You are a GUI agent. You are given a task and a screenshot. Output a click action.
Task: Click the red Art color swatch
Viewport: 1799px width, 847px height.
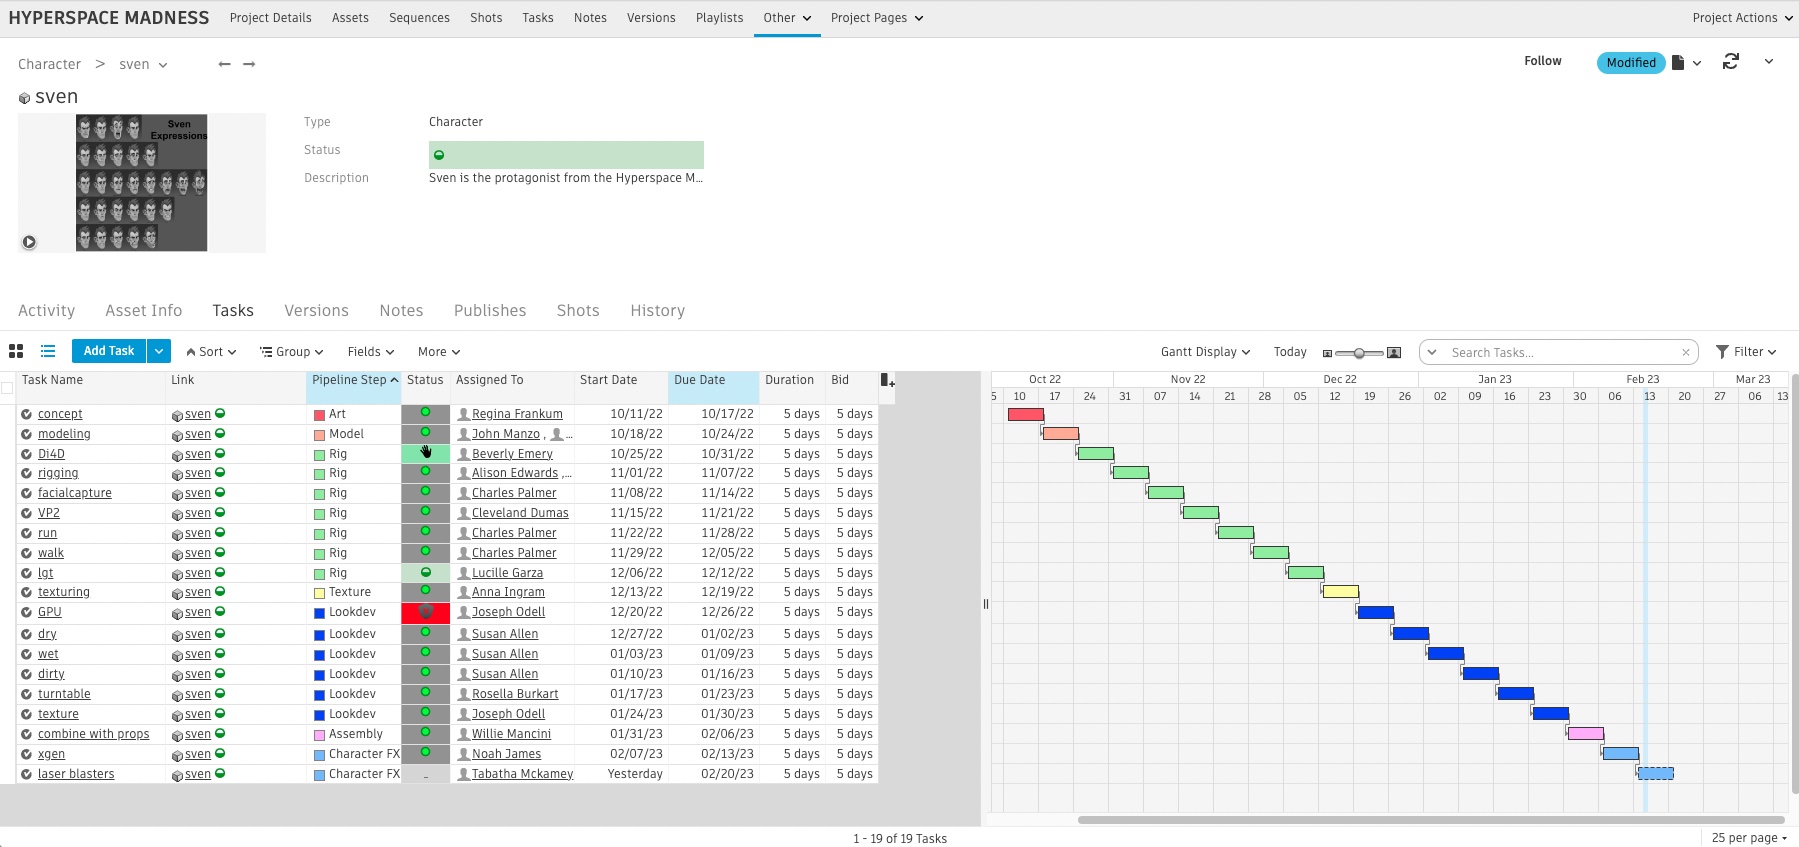click(x=319, y=415)
